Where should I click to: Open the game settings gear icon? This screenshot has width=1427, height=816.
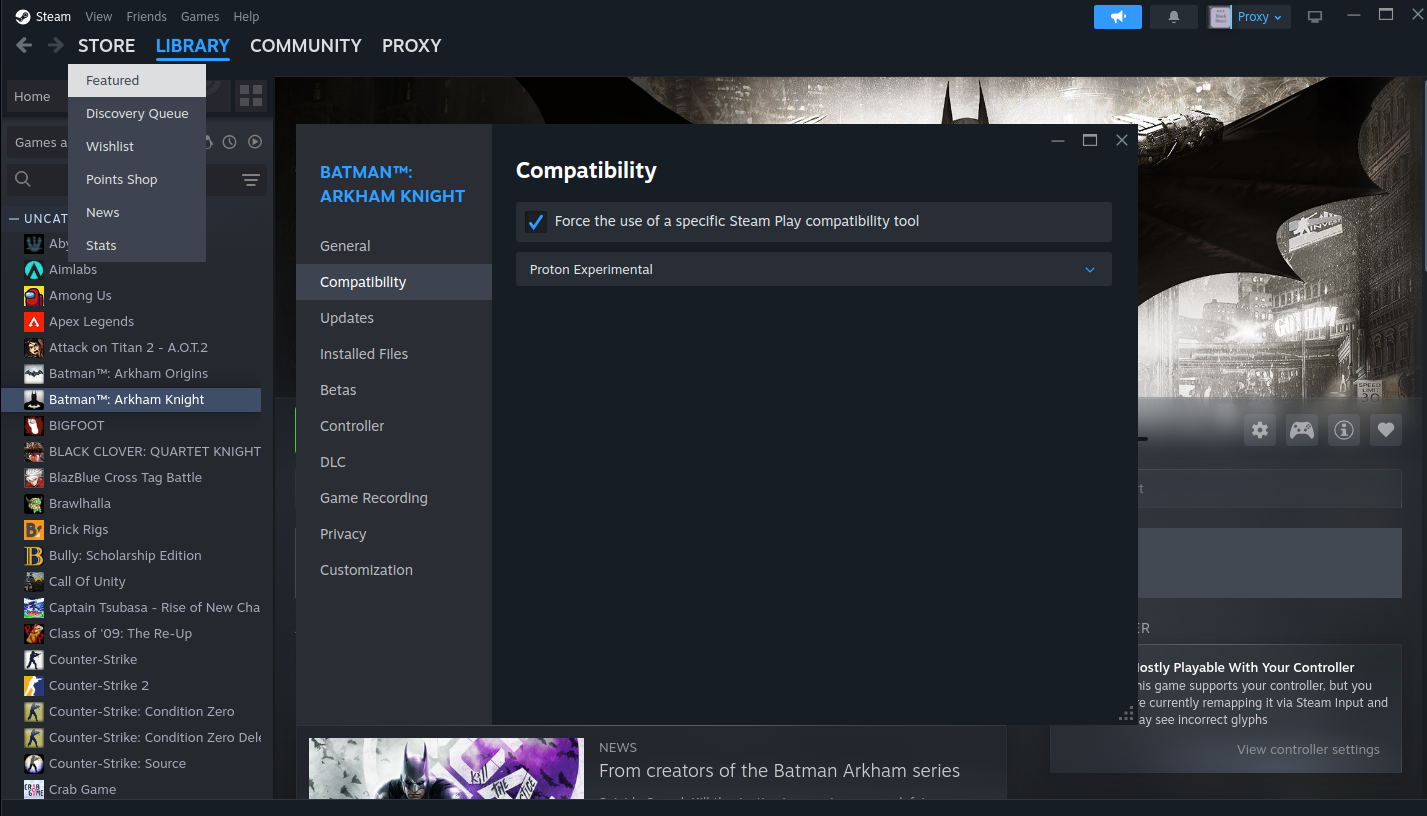1260,430
